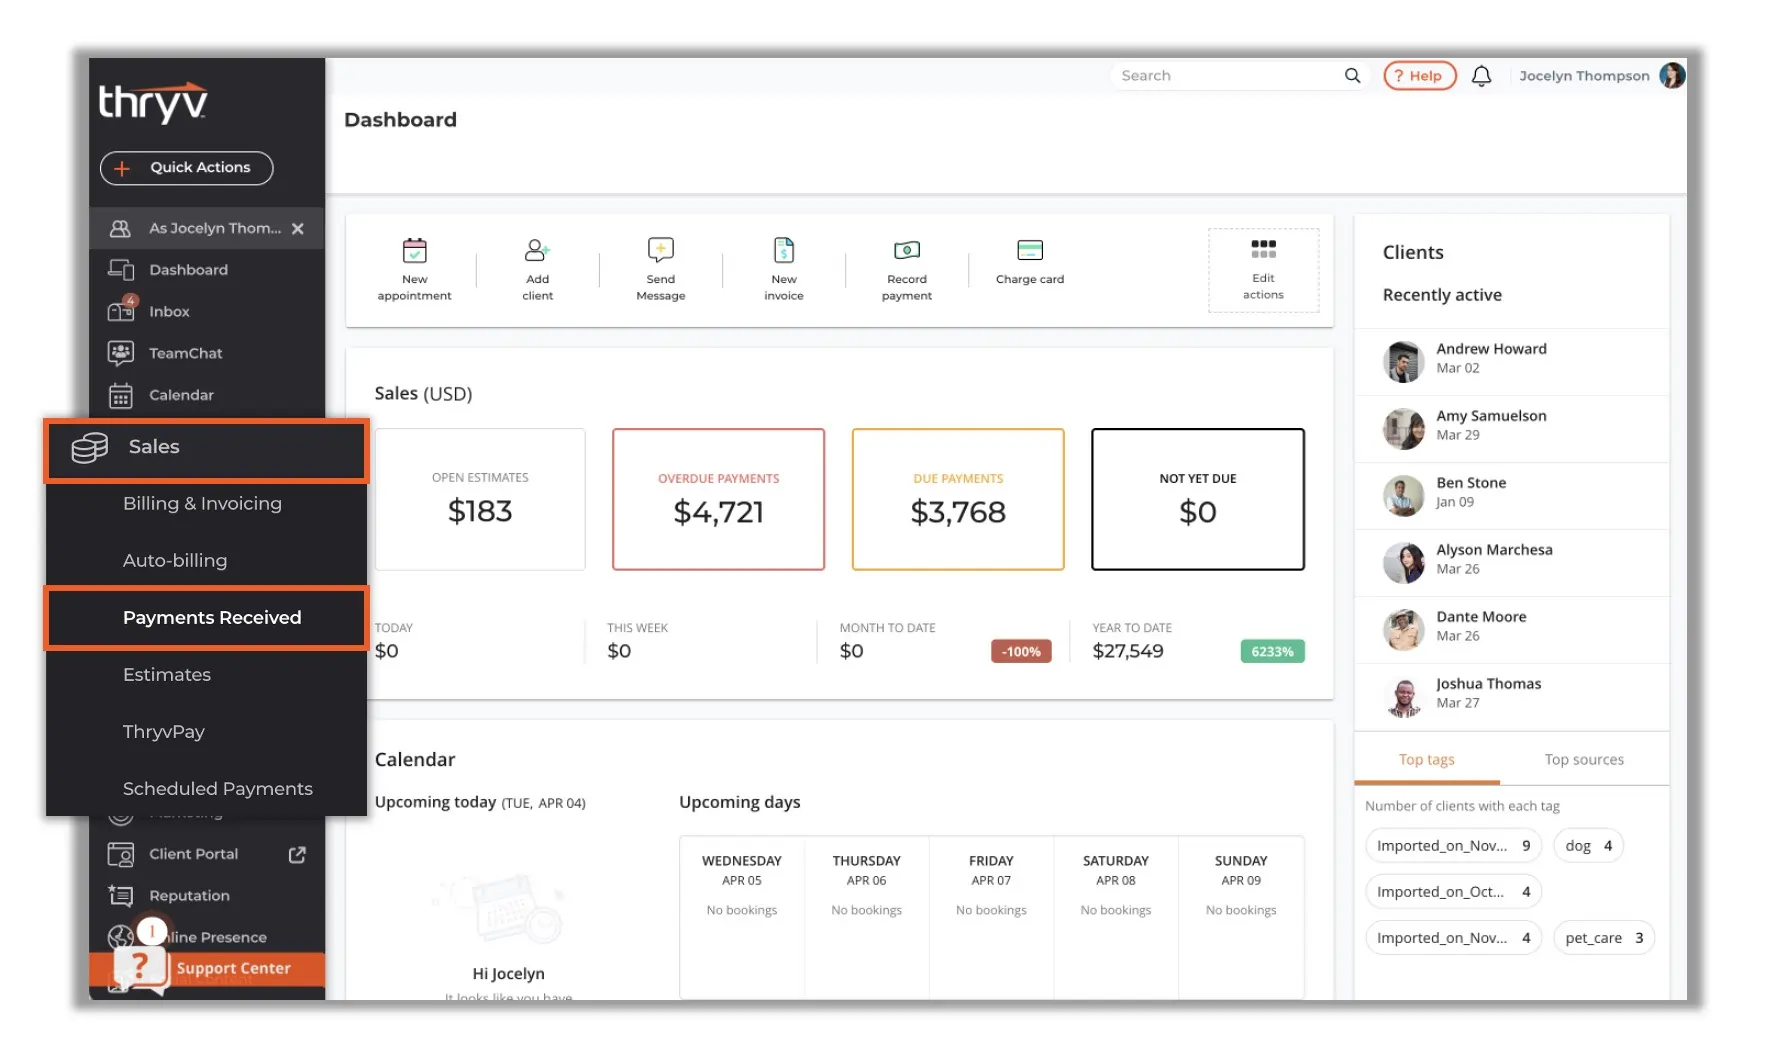The image size is (1778, 1054).
Task: Click the Send Message icon
Action: 661,250
